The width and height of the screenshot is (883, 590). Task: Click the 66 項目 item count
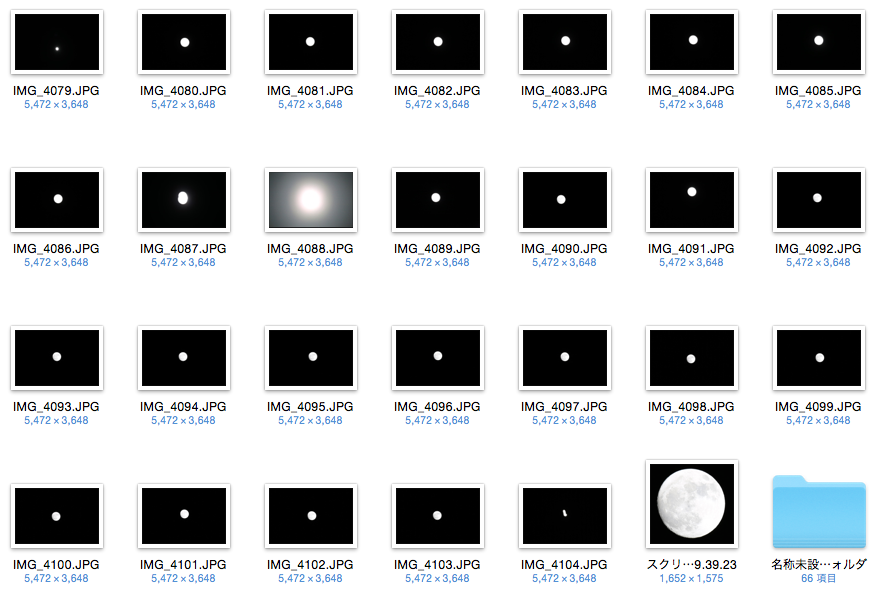(x=819, y=579)
